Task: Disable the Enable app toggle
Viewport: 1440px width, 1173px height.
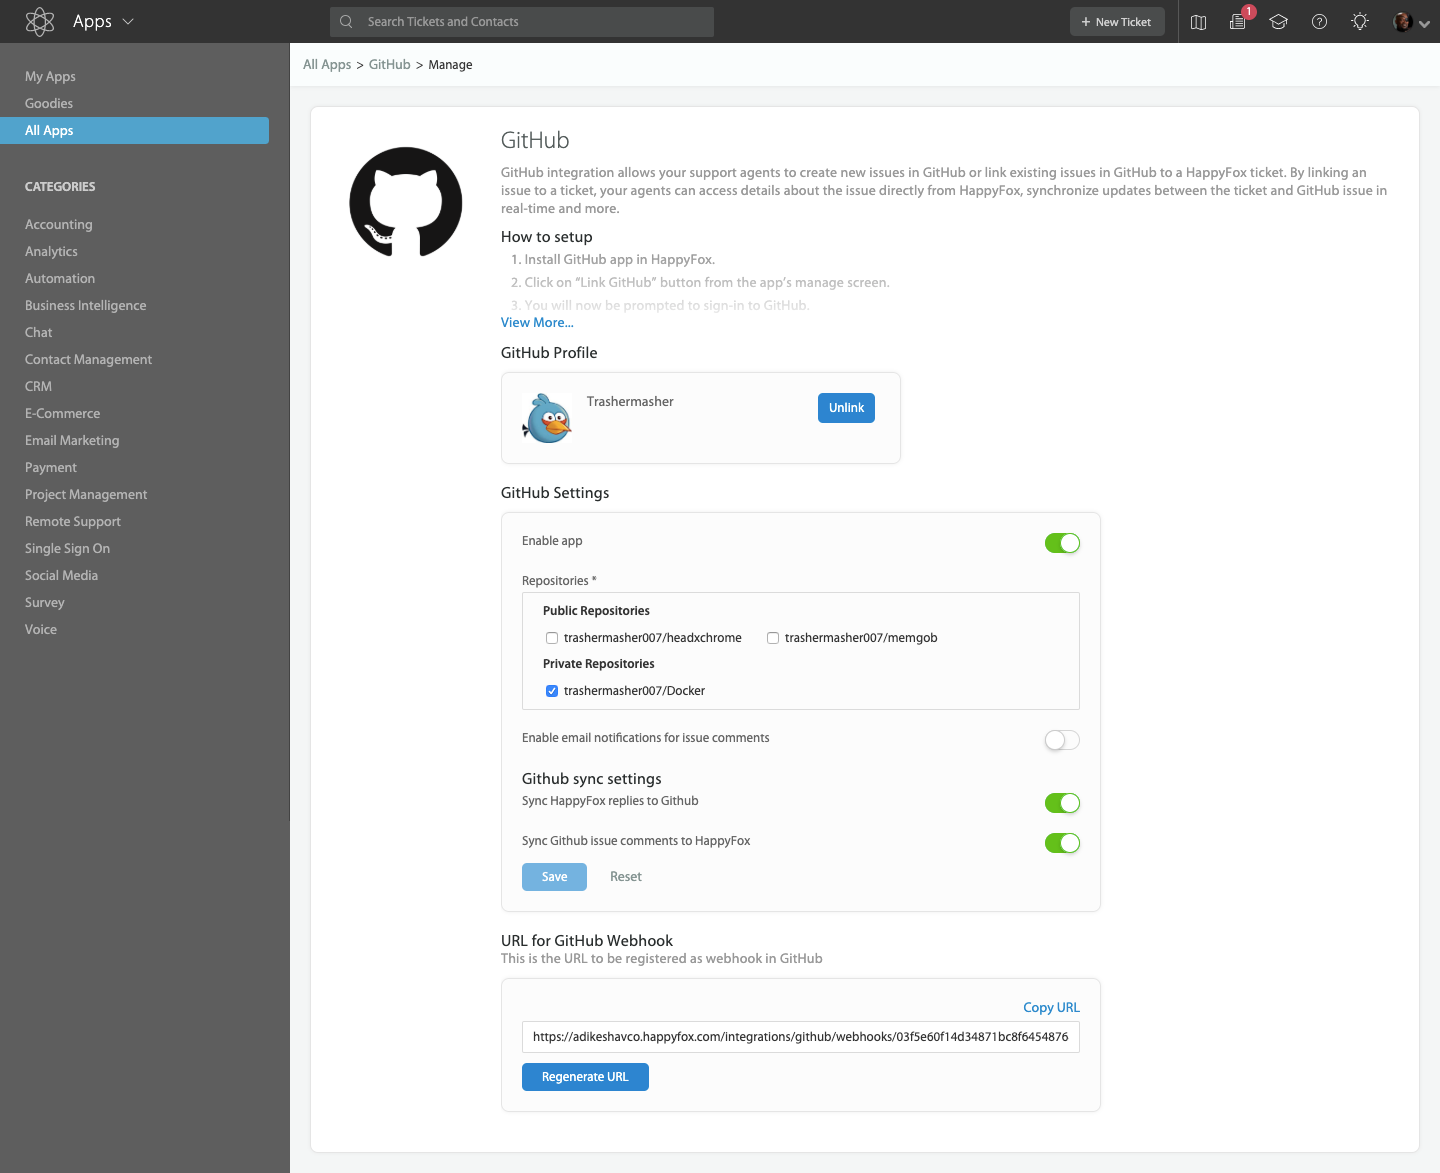Action: 1062,543
